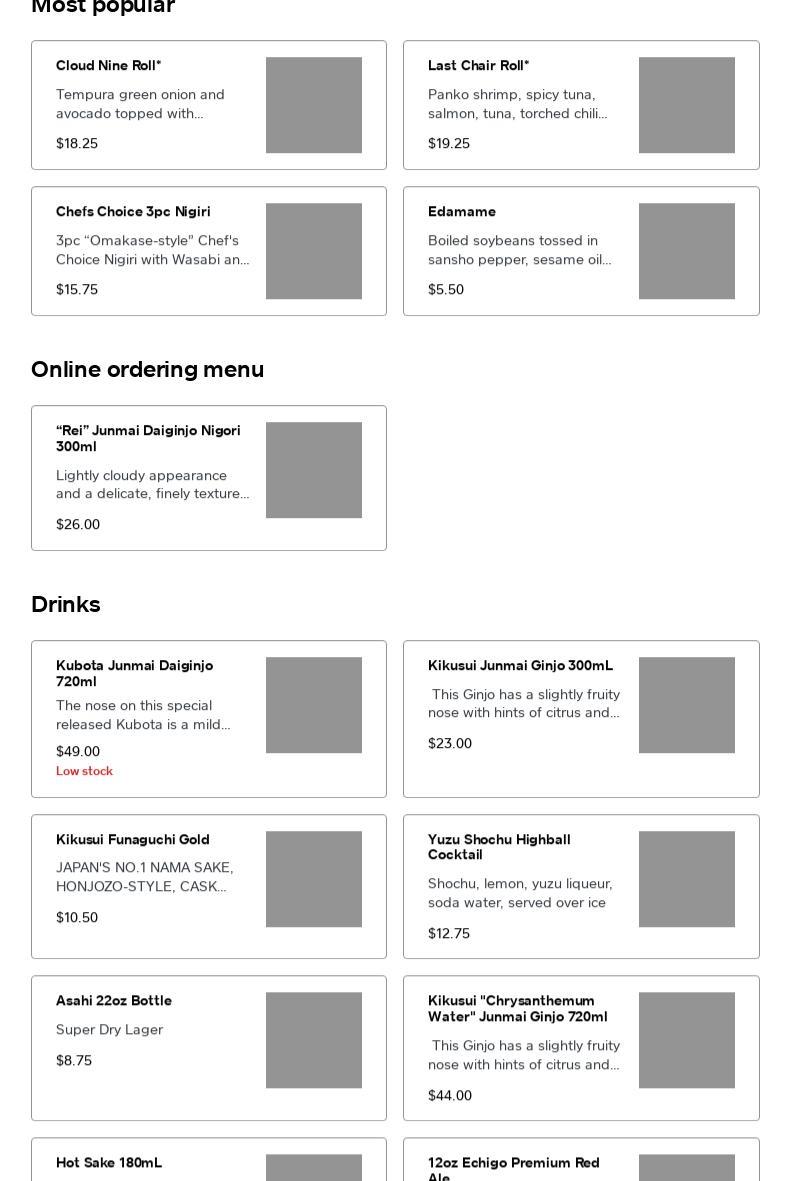Click the Yuzu Shochu Highball image
This screenshot has width=791, height=1181.
coord(686,879)
